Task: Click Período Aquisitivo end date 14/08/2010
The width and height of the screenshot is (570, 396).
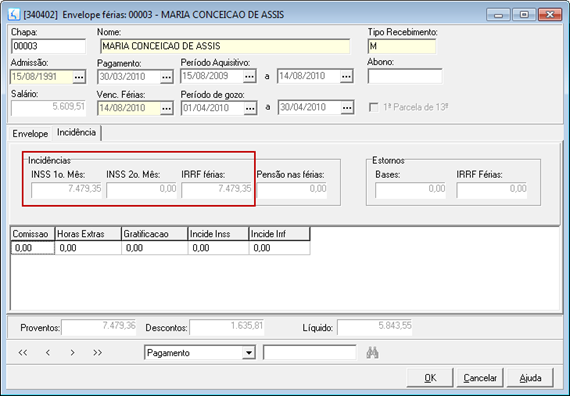Action: (309, 76)
